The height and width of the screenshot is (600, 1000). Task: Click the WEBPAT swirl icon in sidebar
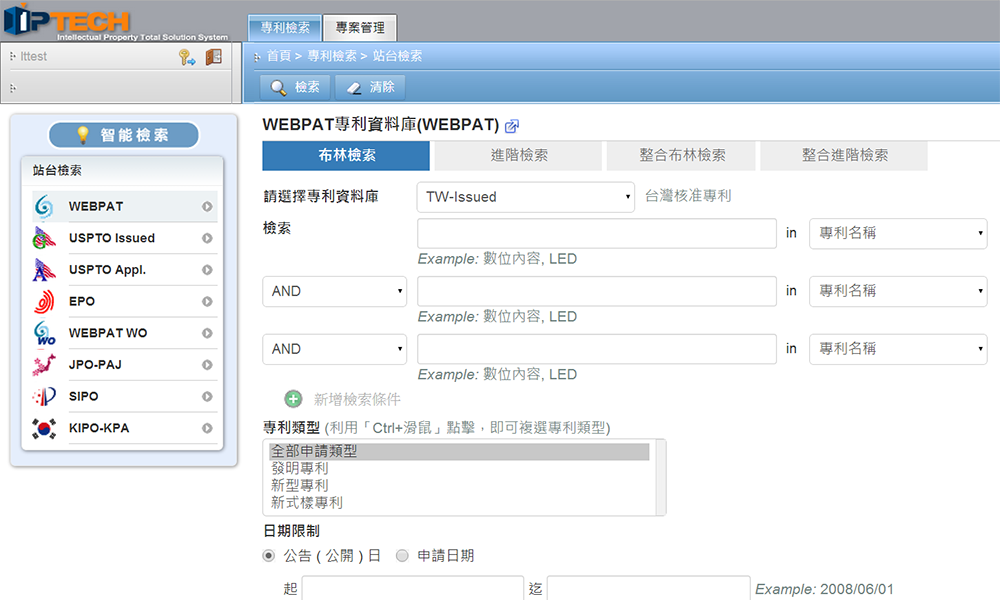tap(44, 207)
